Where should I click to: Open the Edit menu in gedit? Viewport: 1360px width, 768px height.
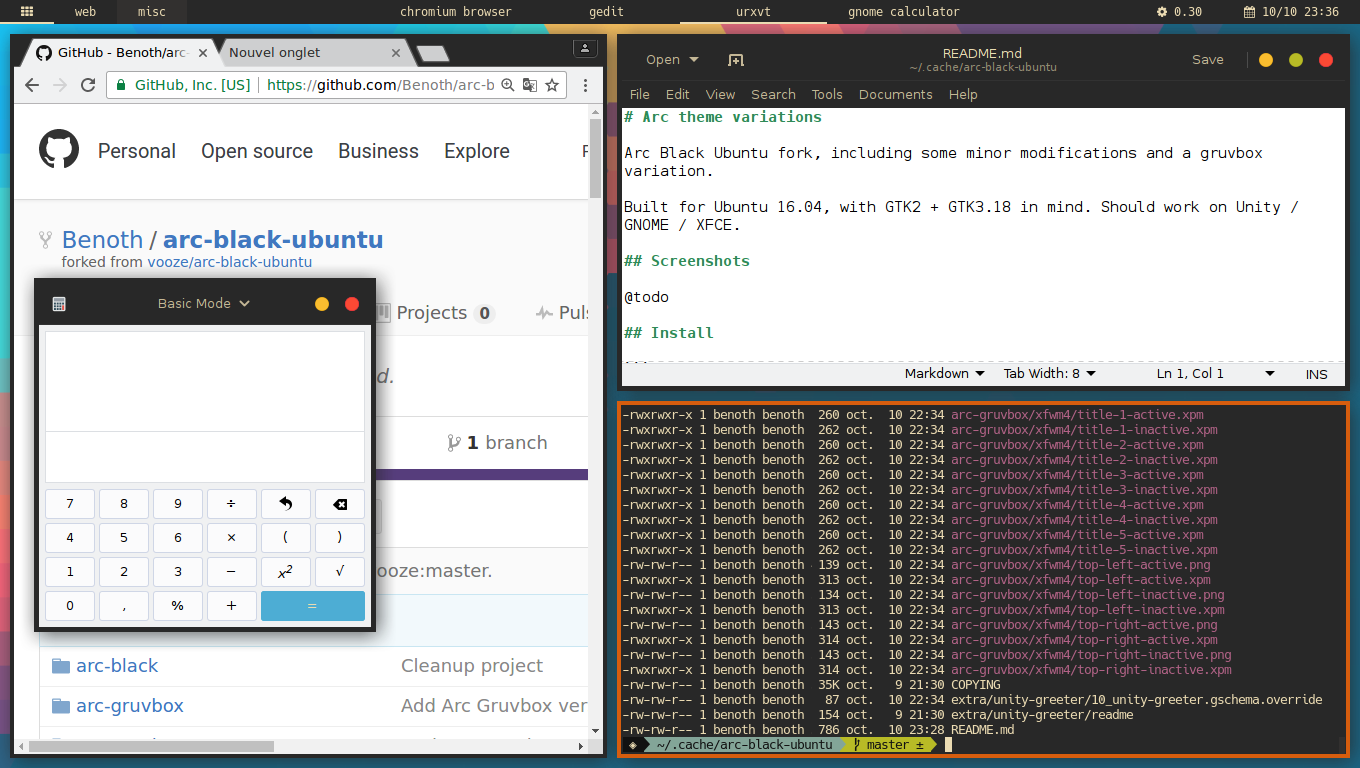[678, 94]
